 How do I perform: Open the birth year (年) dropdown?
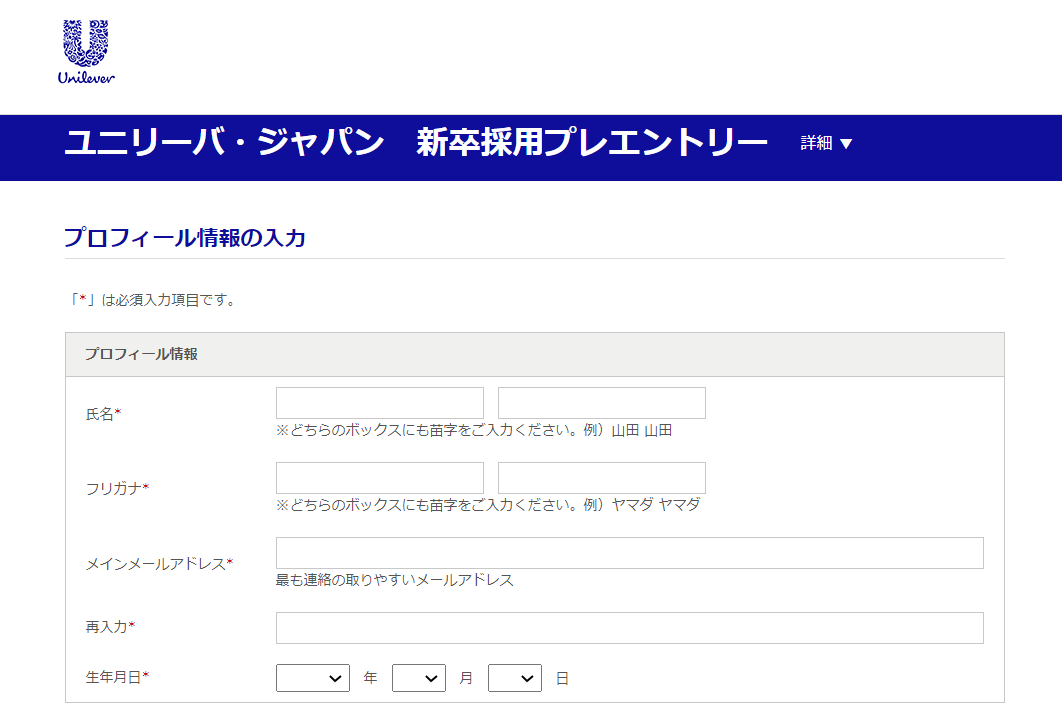(x=313, y=678)
